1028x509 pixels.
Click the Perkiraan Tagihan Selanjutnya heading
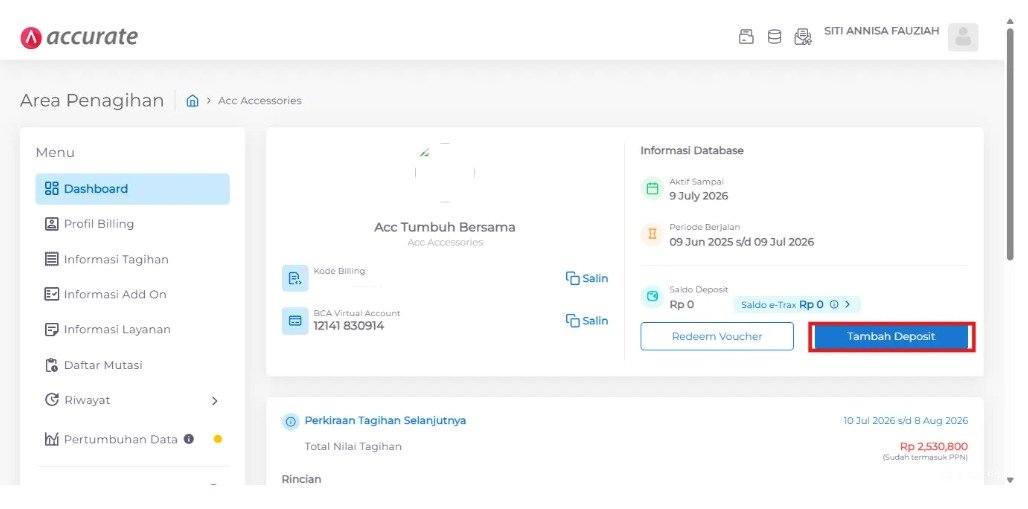(x=386, y=420)
